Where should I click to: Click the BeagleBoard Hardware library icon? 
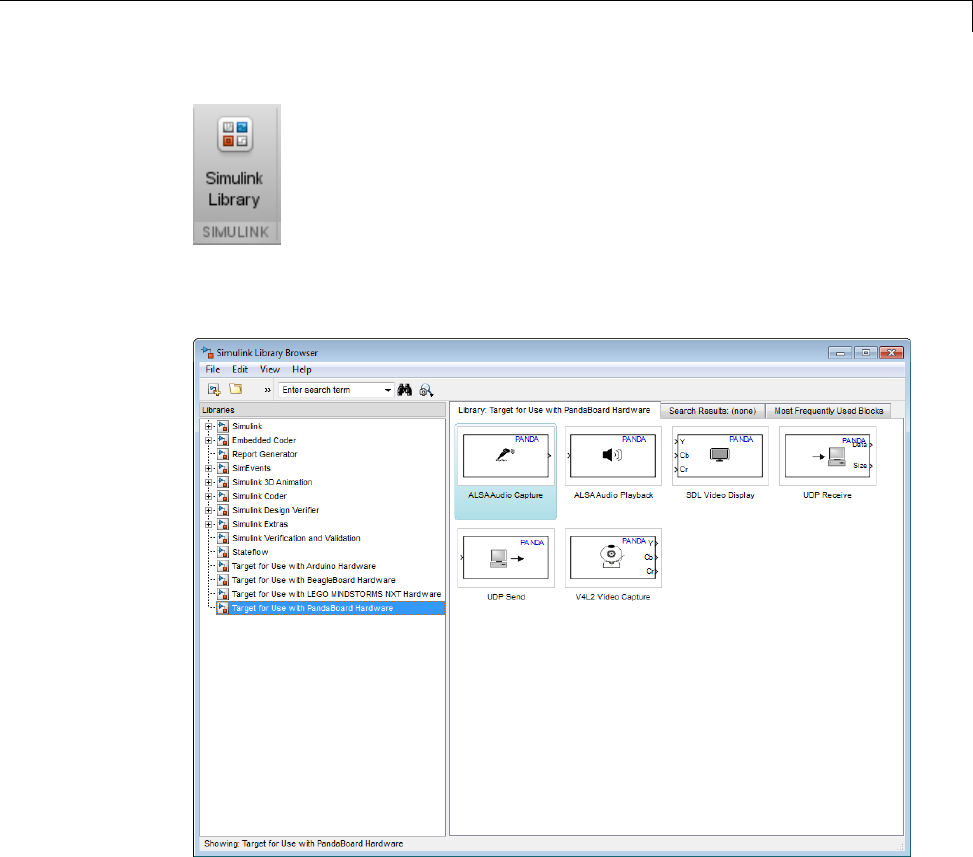(x=223, y=580)
